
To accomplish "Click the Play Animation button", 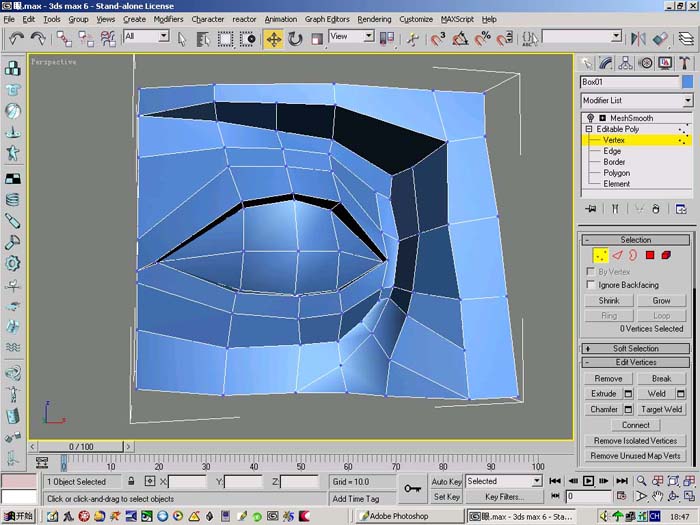I will [588, 481].
